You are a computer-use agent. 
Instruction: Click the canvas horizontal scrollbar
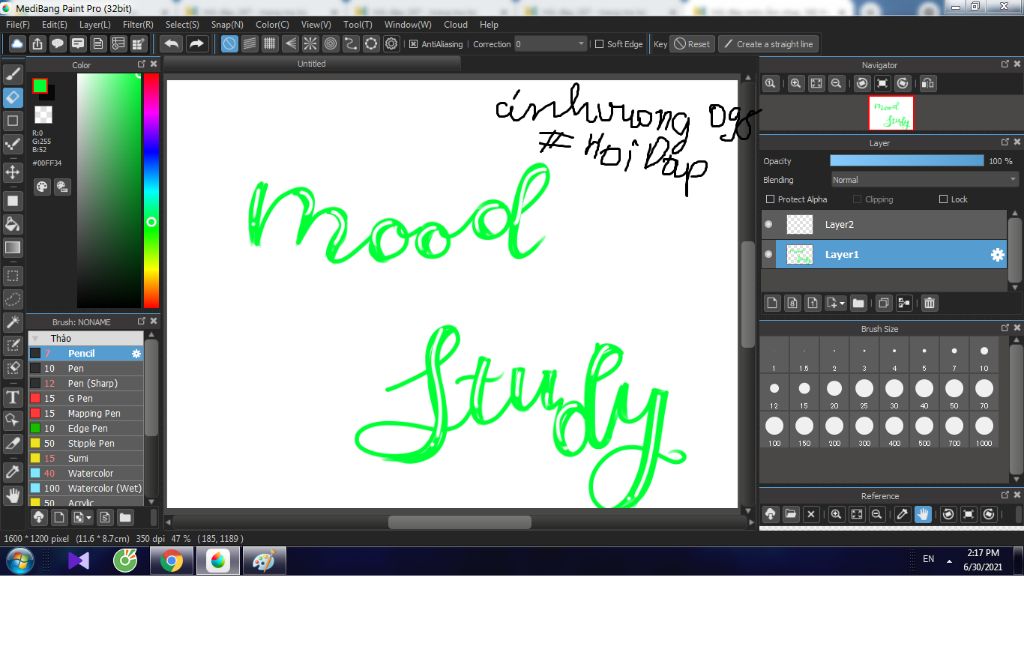click(459, 522)
